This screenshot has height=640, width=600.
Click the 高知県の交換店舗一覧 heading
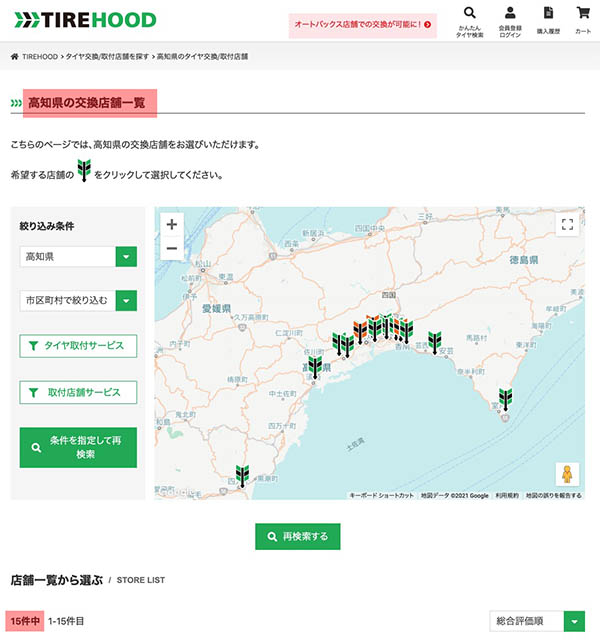coord(87,103)
